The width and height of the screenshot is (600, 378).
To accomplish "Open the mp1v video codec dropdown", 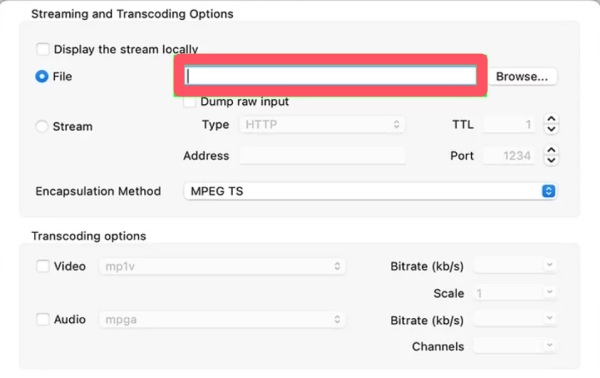I will coord(222,266).
